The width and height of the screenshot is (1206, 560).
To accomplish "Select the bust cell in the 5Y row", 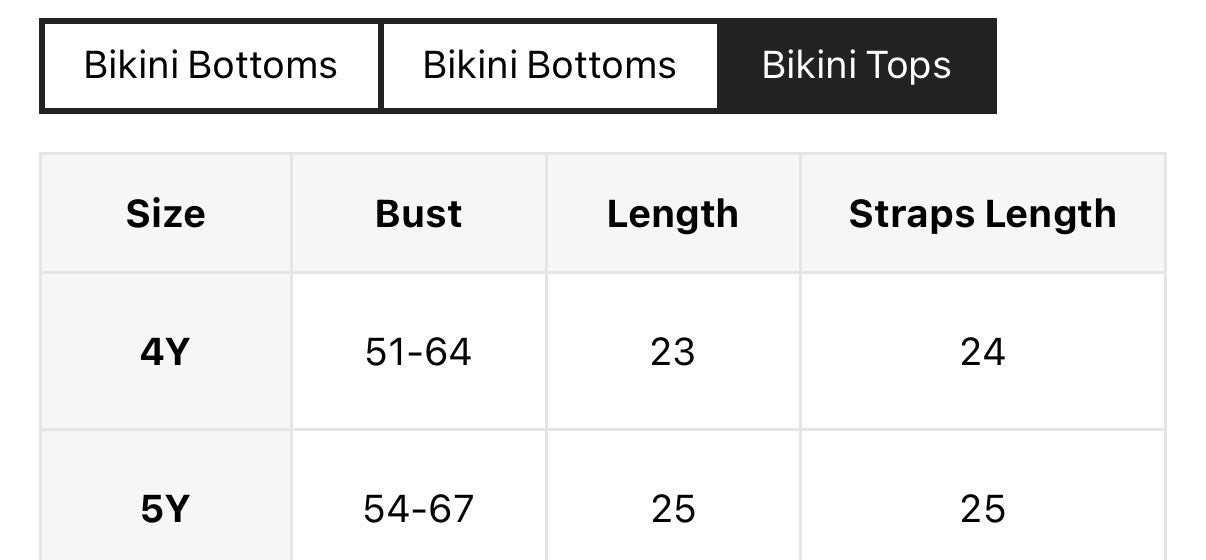I will pos(419,509).
